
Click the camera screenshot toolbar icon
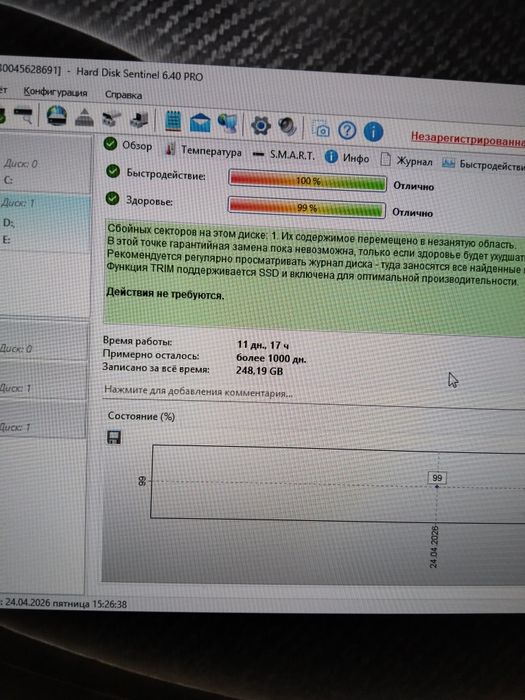point(321,129)
